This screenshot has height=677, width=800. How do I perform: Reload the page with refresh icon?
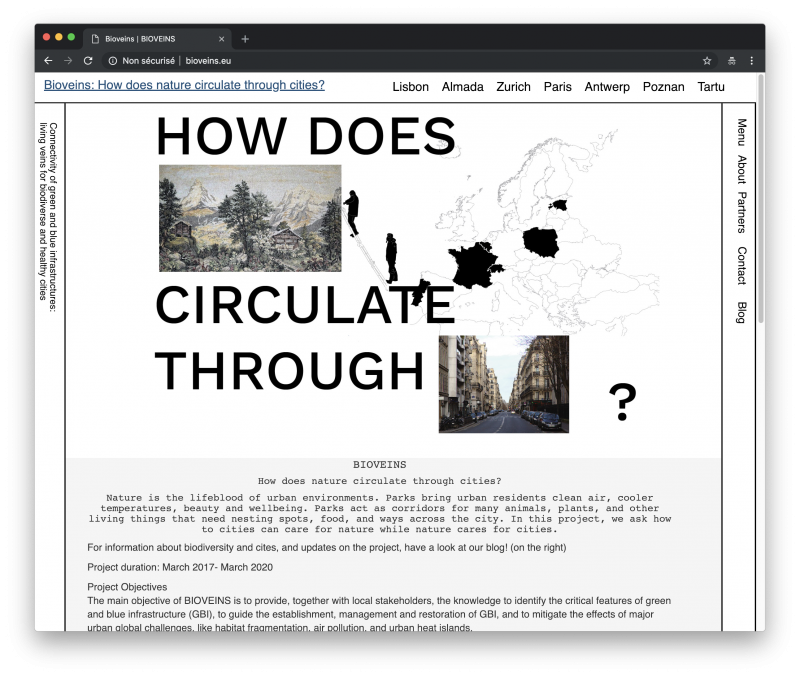pos(88,61)
